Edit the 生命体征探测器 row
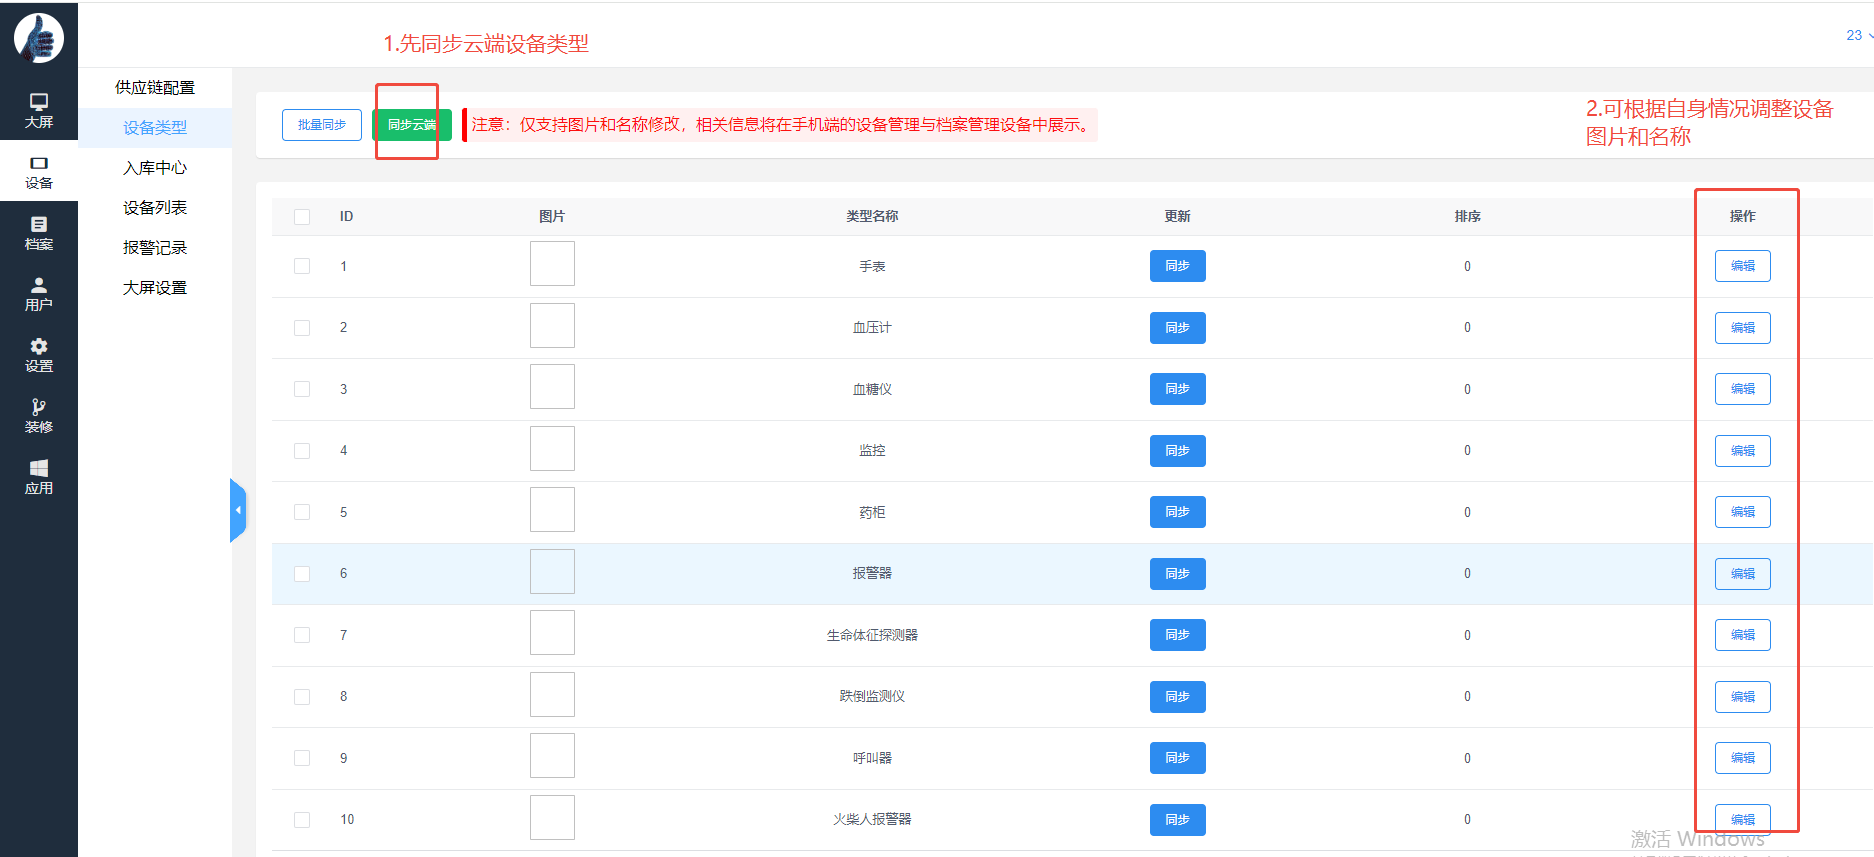 tap(1743, 635)
